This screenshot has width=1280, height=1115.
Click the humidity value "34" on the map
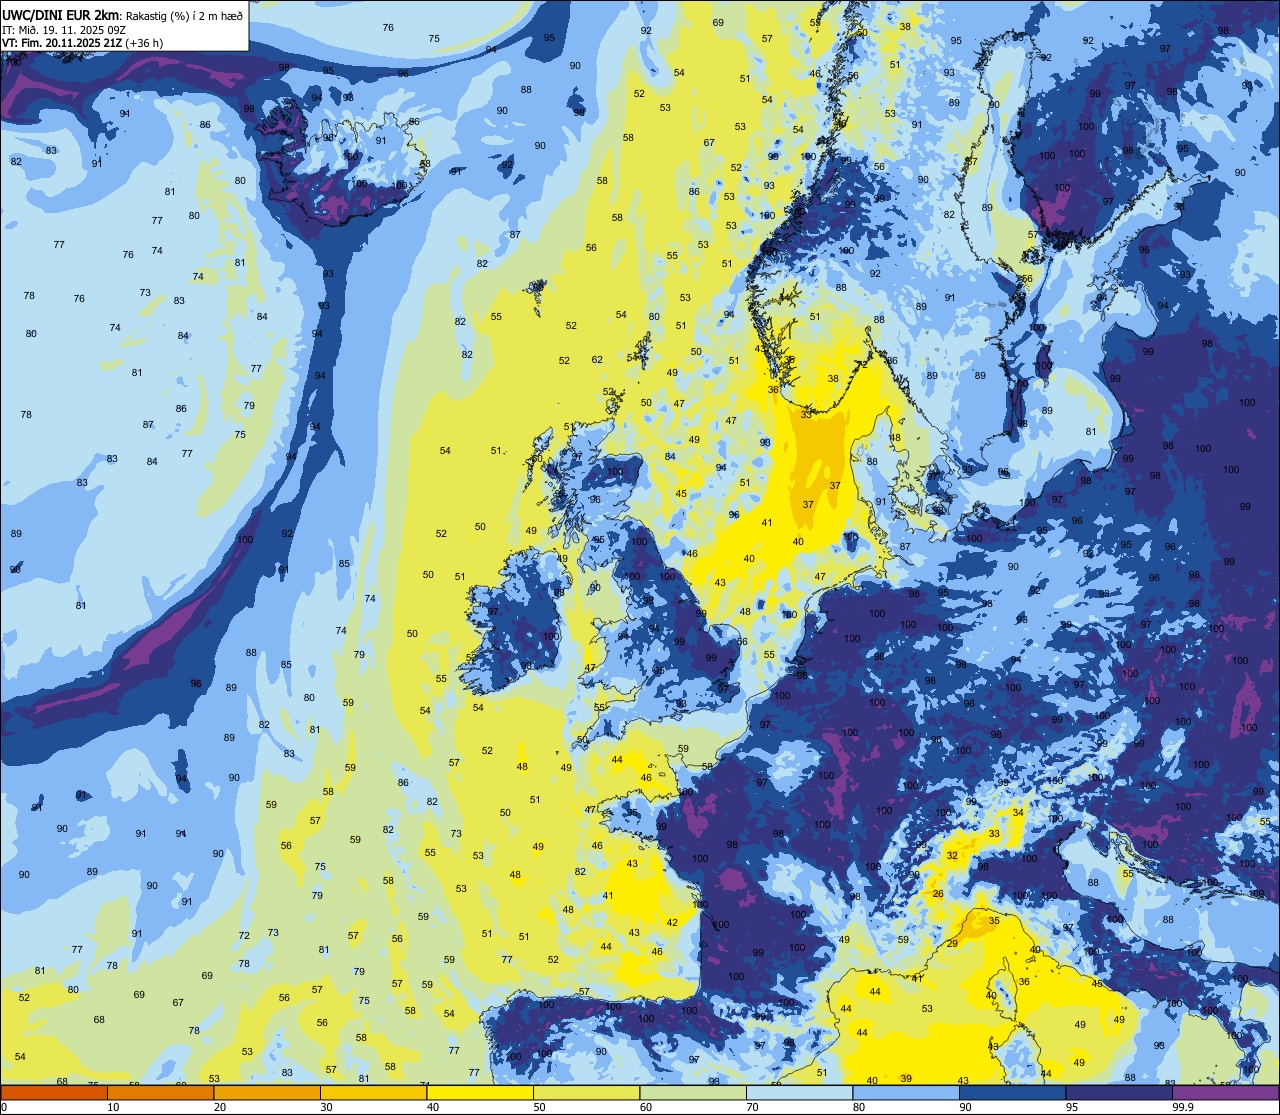pos(1018,813)
